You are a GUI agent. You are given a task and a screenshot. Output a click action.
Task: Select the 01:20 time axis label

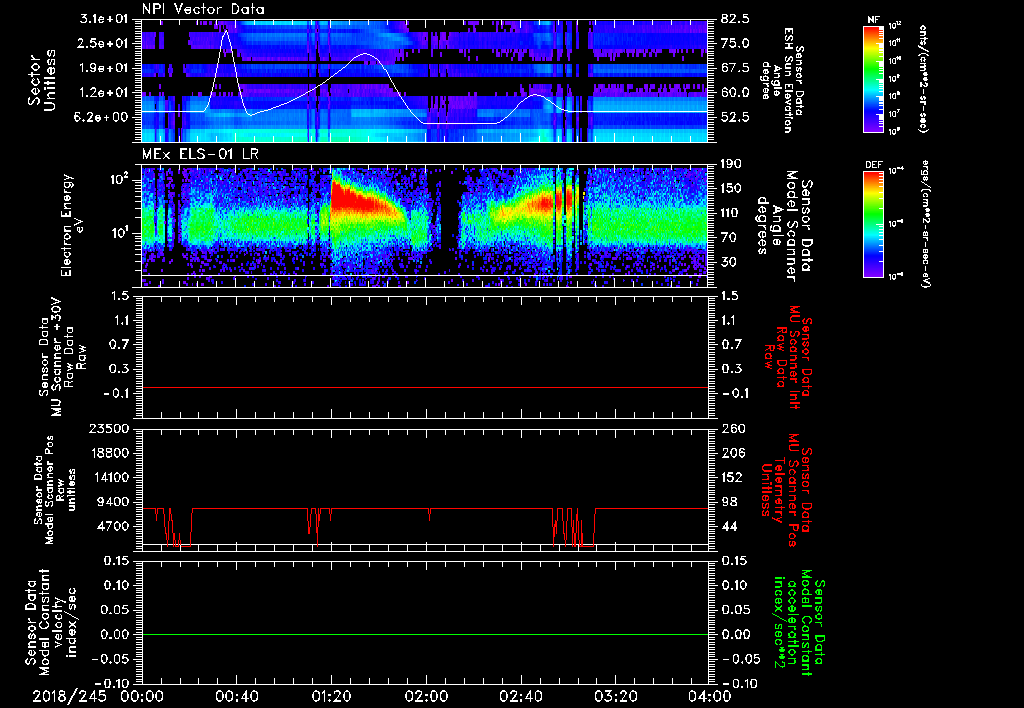[x=332, y=695]
